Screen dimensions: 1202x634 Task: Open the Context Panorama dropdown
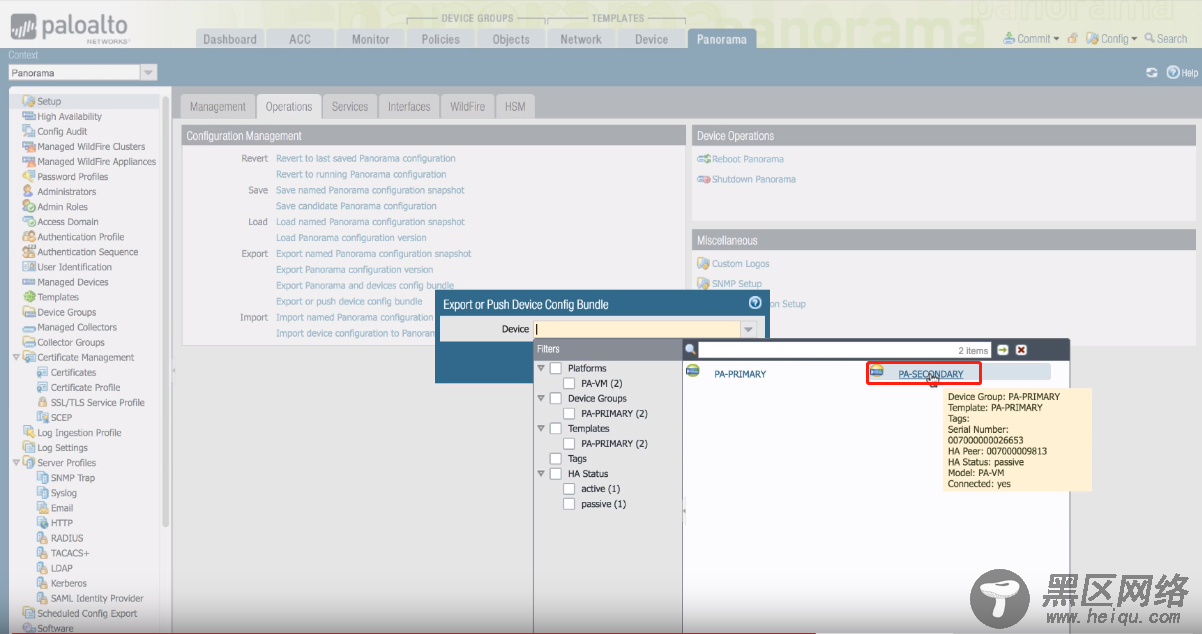[x=148, y=73]
